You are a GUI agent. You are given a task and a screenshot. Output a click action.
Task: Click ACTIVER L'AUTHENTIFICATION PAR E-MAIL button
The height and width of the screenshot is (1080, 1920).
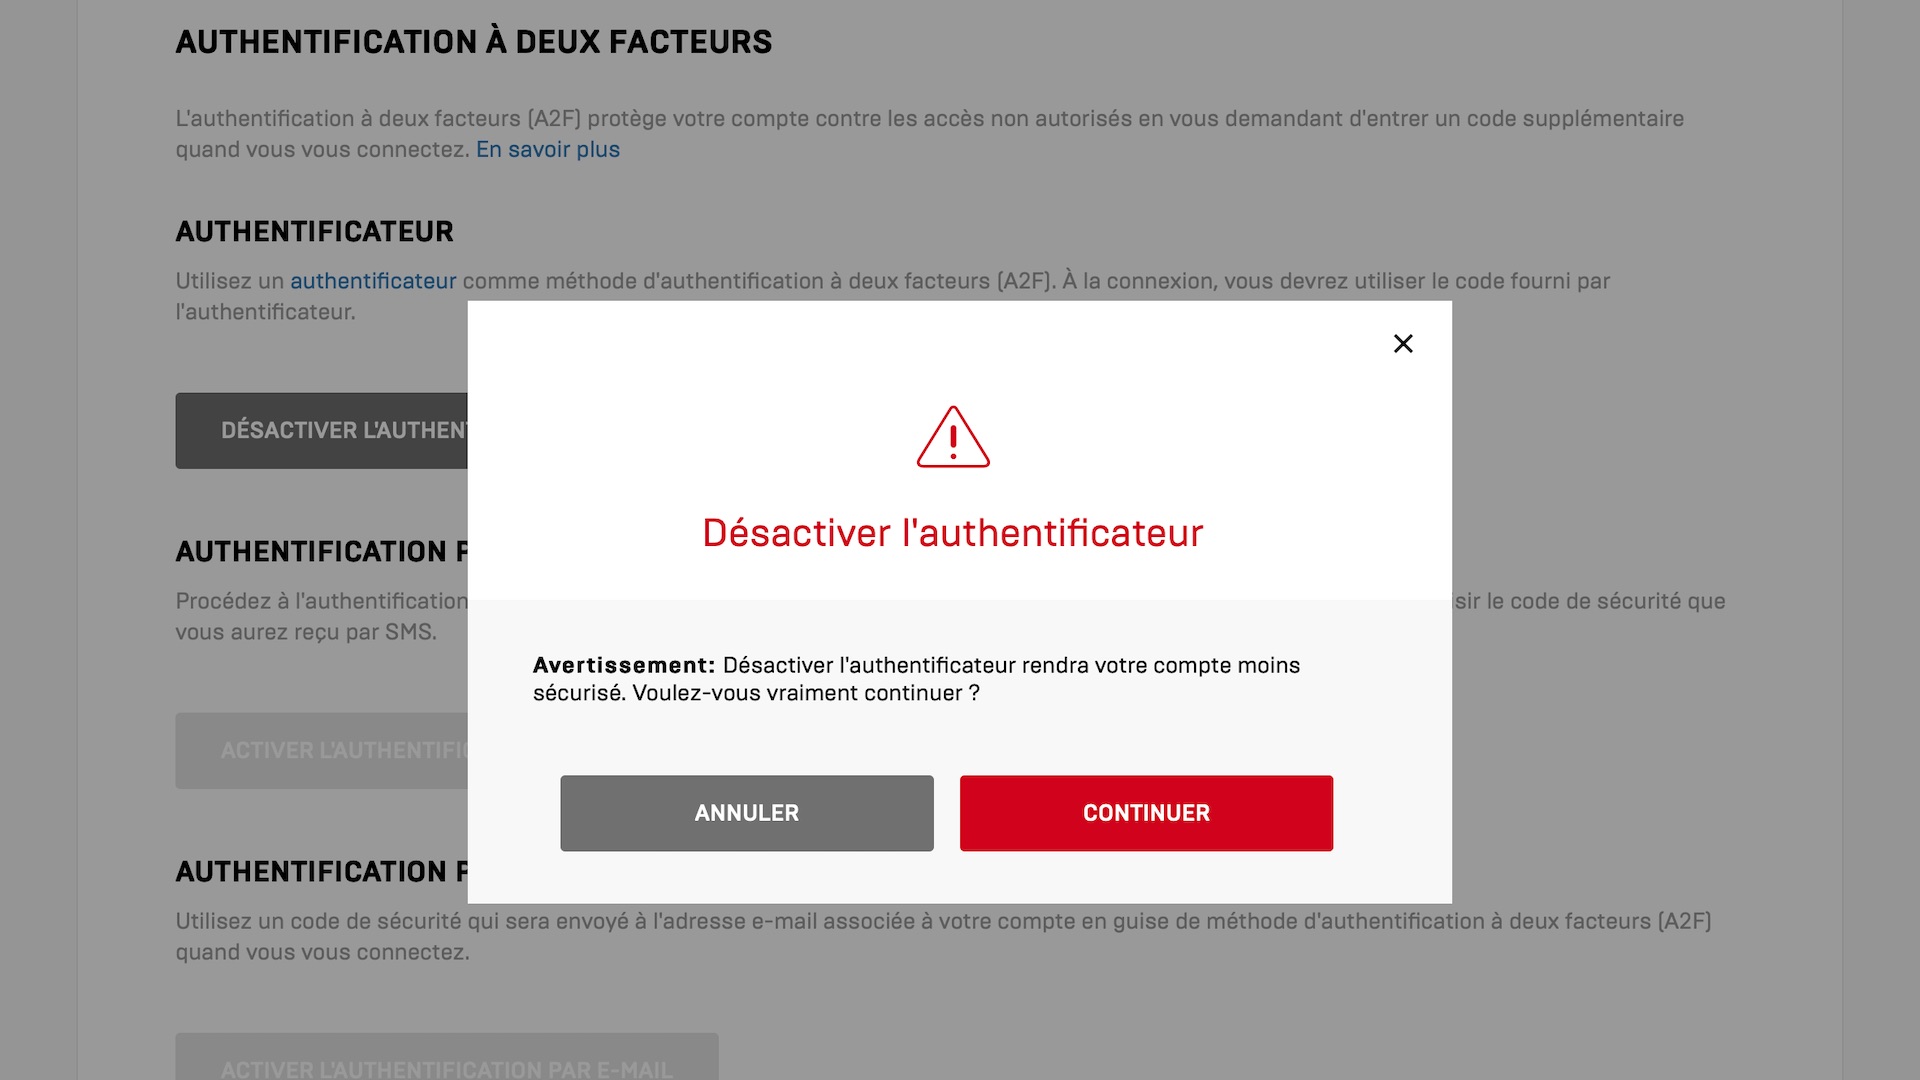(x=446, y=1064)
